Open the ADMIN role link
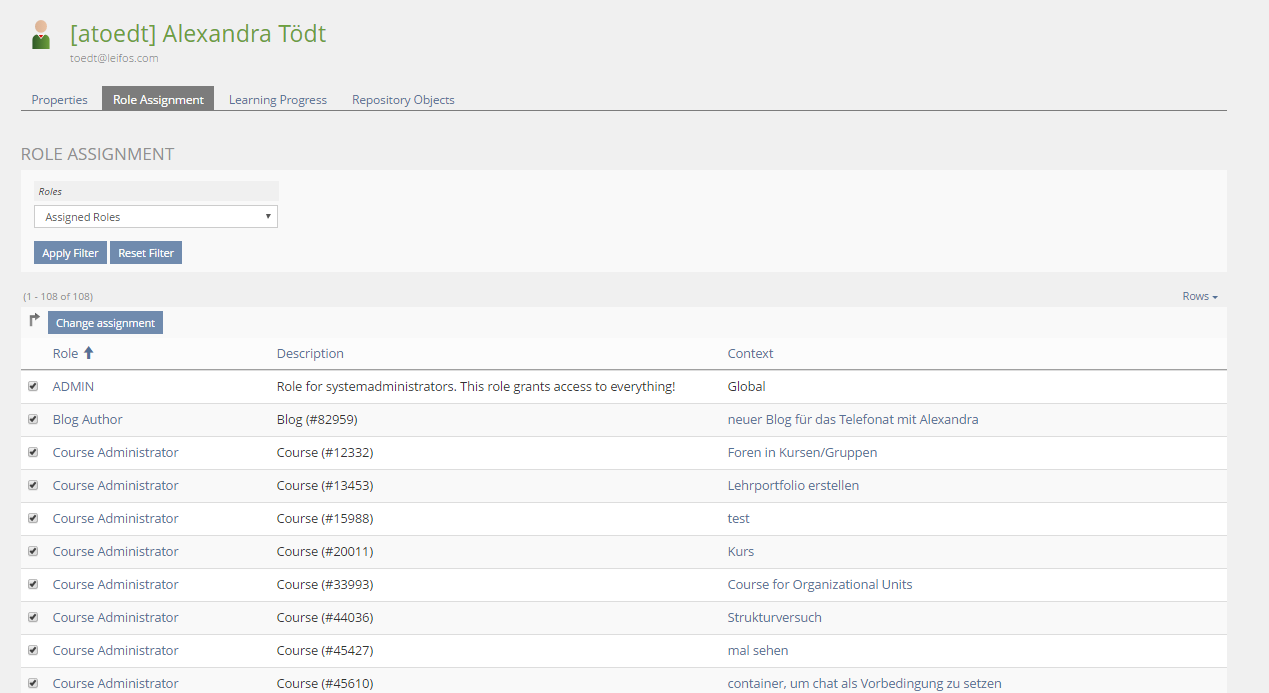 coord(73,386)
